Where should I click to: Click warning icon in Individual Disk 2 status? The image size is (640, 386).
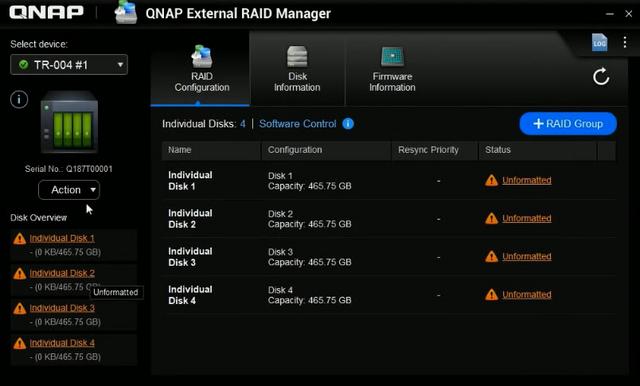[x=491, y=218]
